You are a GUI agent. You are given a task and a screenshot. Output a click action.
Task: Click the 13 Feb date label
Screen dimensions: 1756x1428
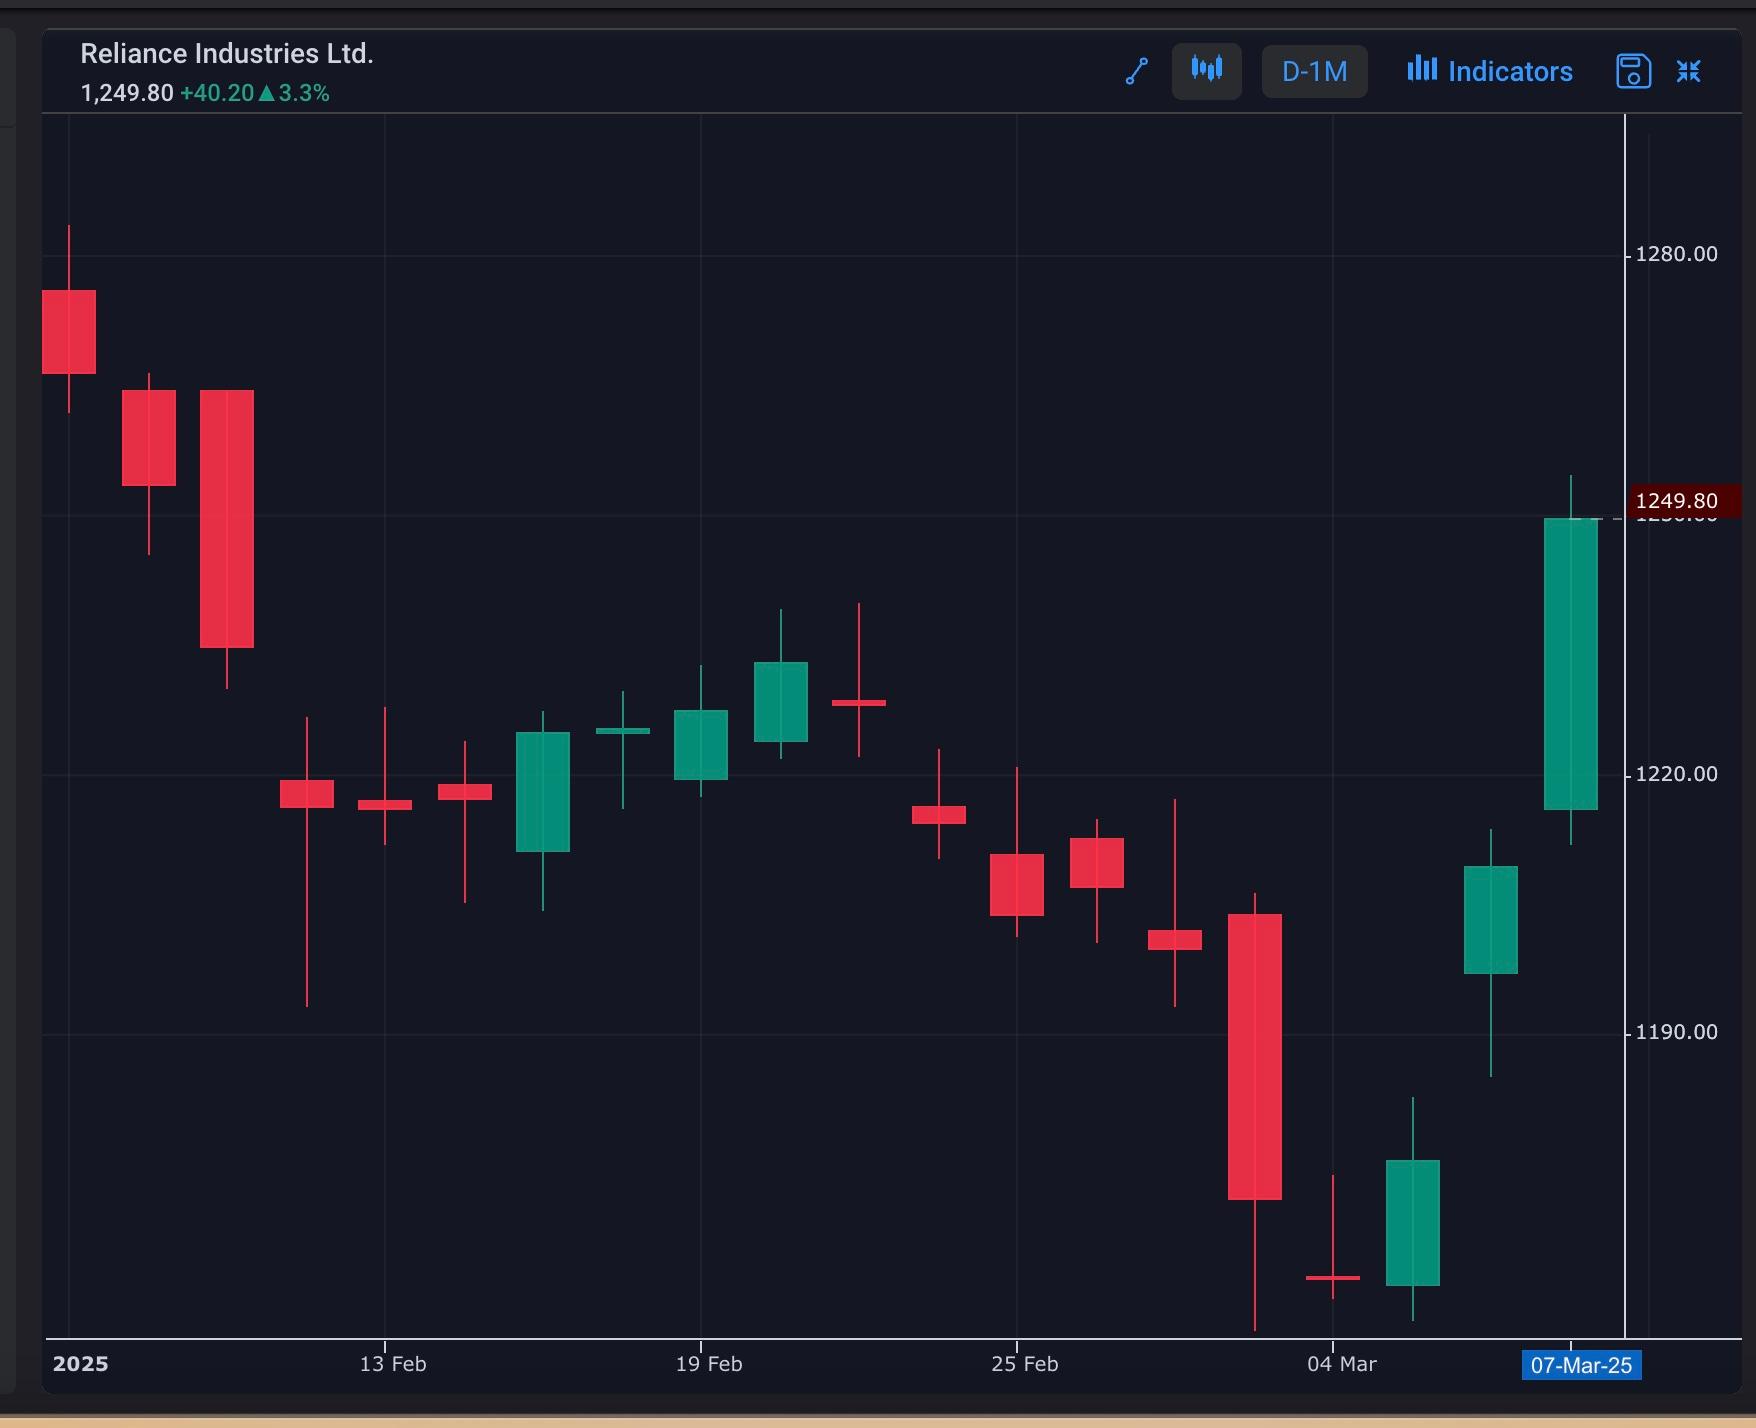click(393, 1364)
